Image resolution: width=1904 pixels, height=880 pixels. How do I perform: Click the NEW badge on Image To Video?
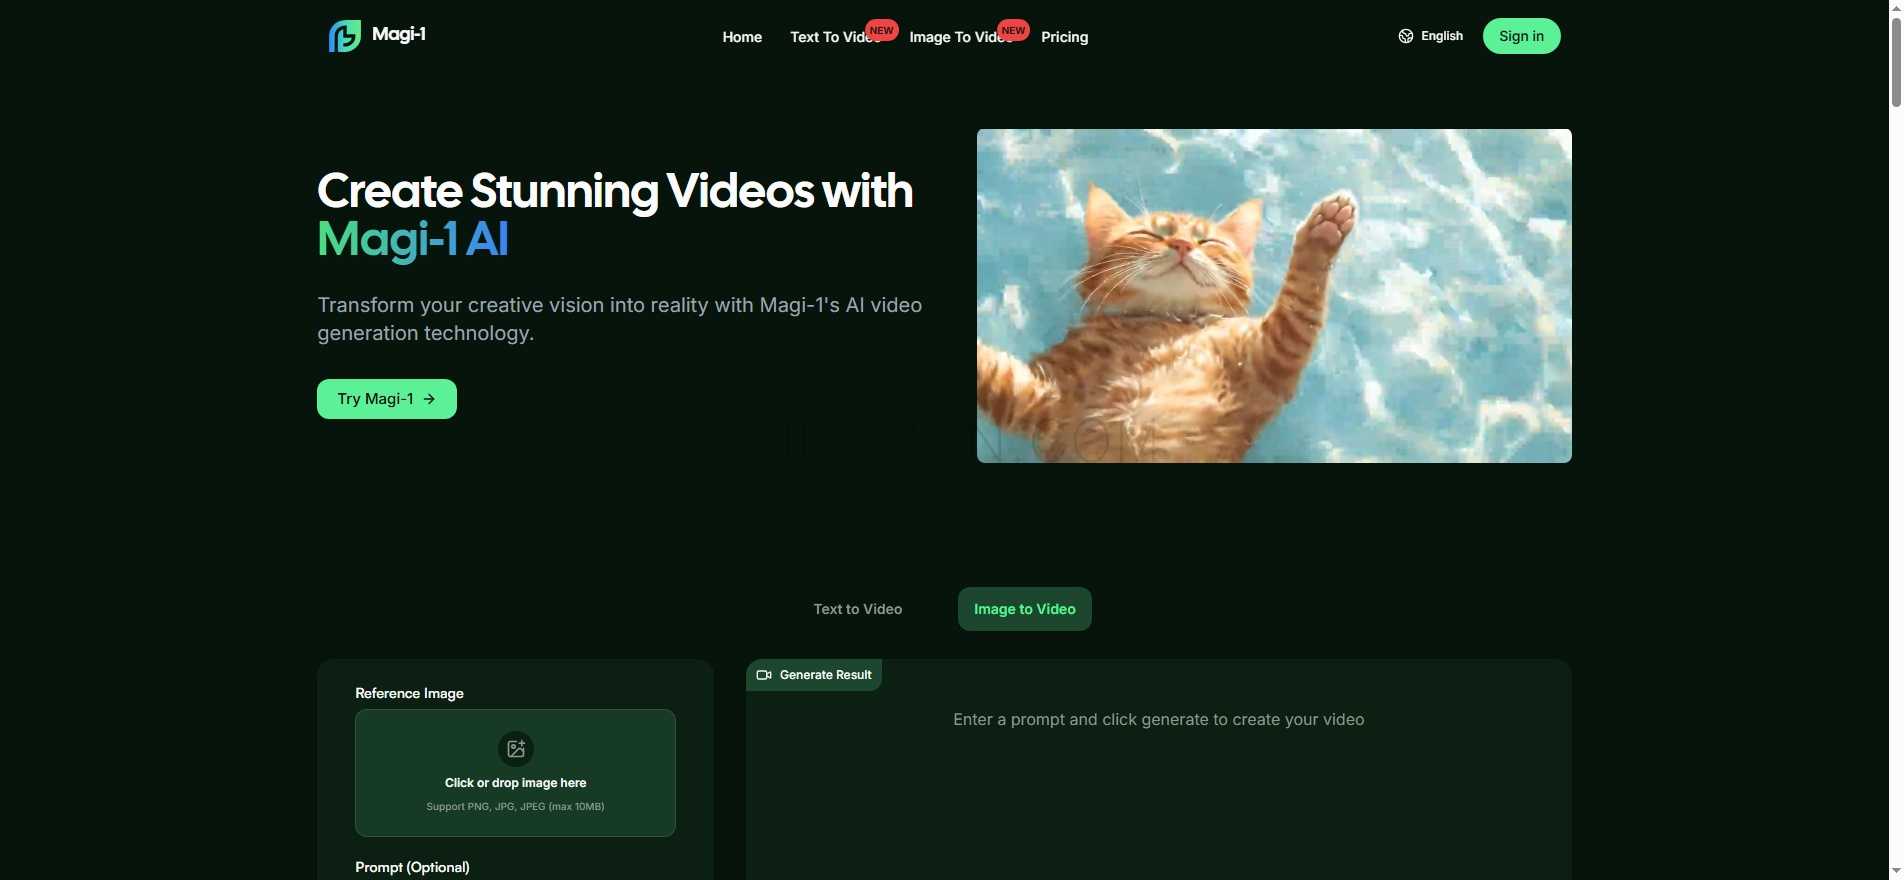[1013, 30]
